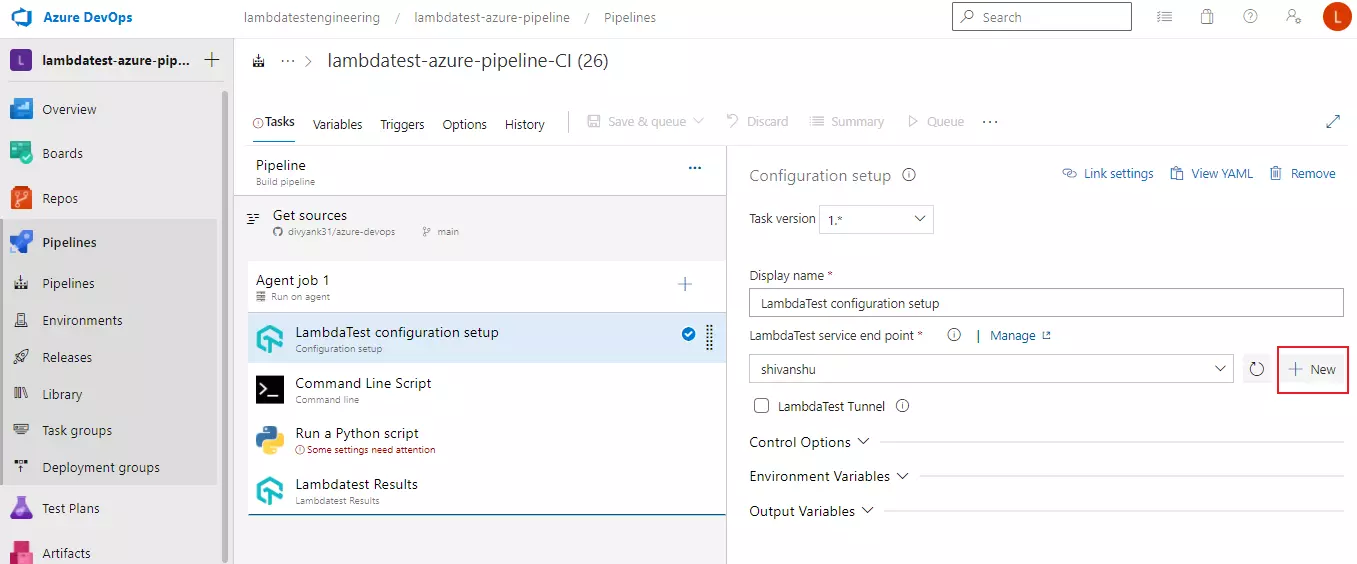Select the Lambdatest Results task

click(x=487, y=490)
